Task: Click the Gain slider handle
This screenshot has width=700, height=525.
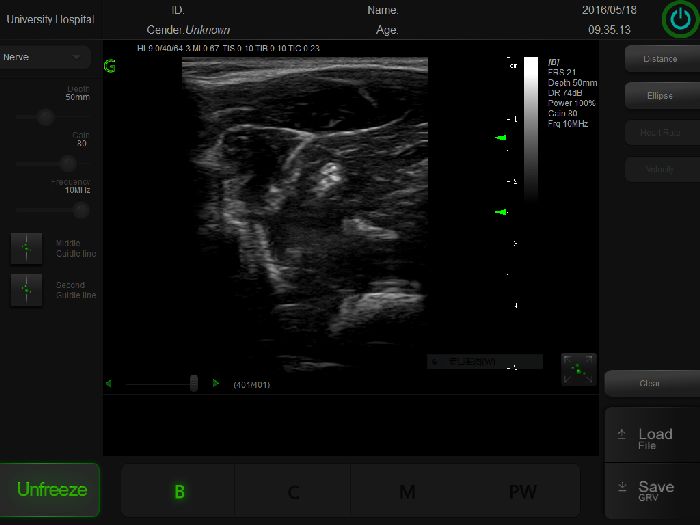Action: click(68, 163)
